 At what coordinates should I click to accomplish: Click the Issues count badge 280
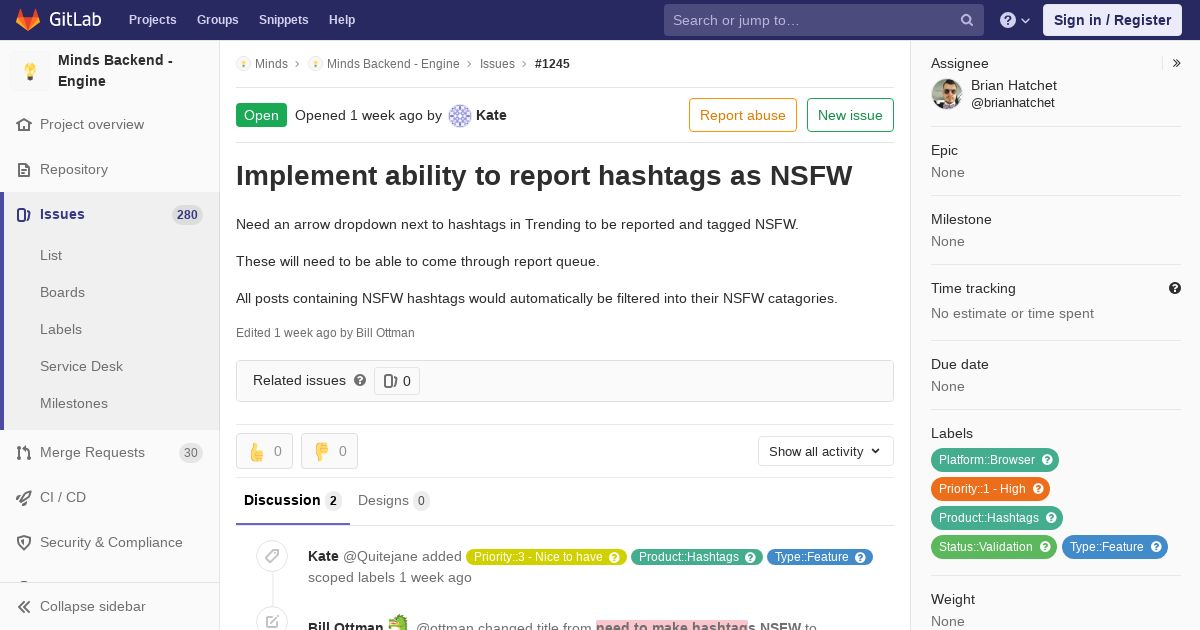(x=187, y=215)
